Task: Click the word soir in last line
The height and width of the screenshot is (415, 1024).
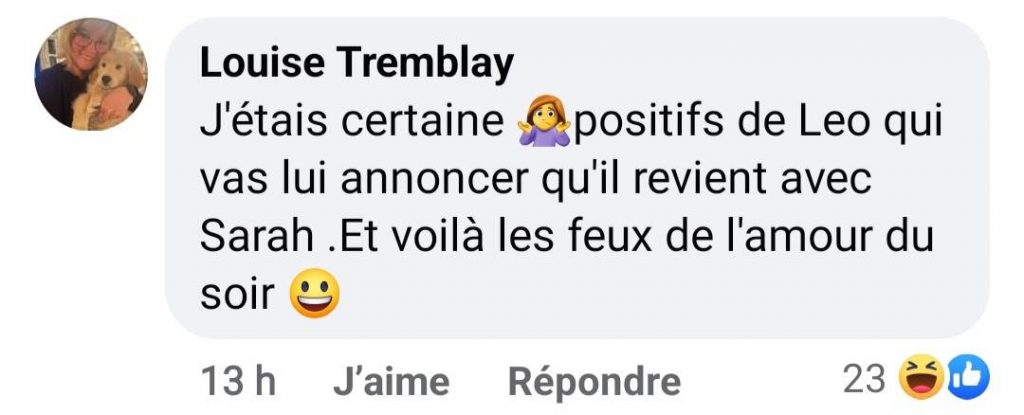Action: coord(236,295)
